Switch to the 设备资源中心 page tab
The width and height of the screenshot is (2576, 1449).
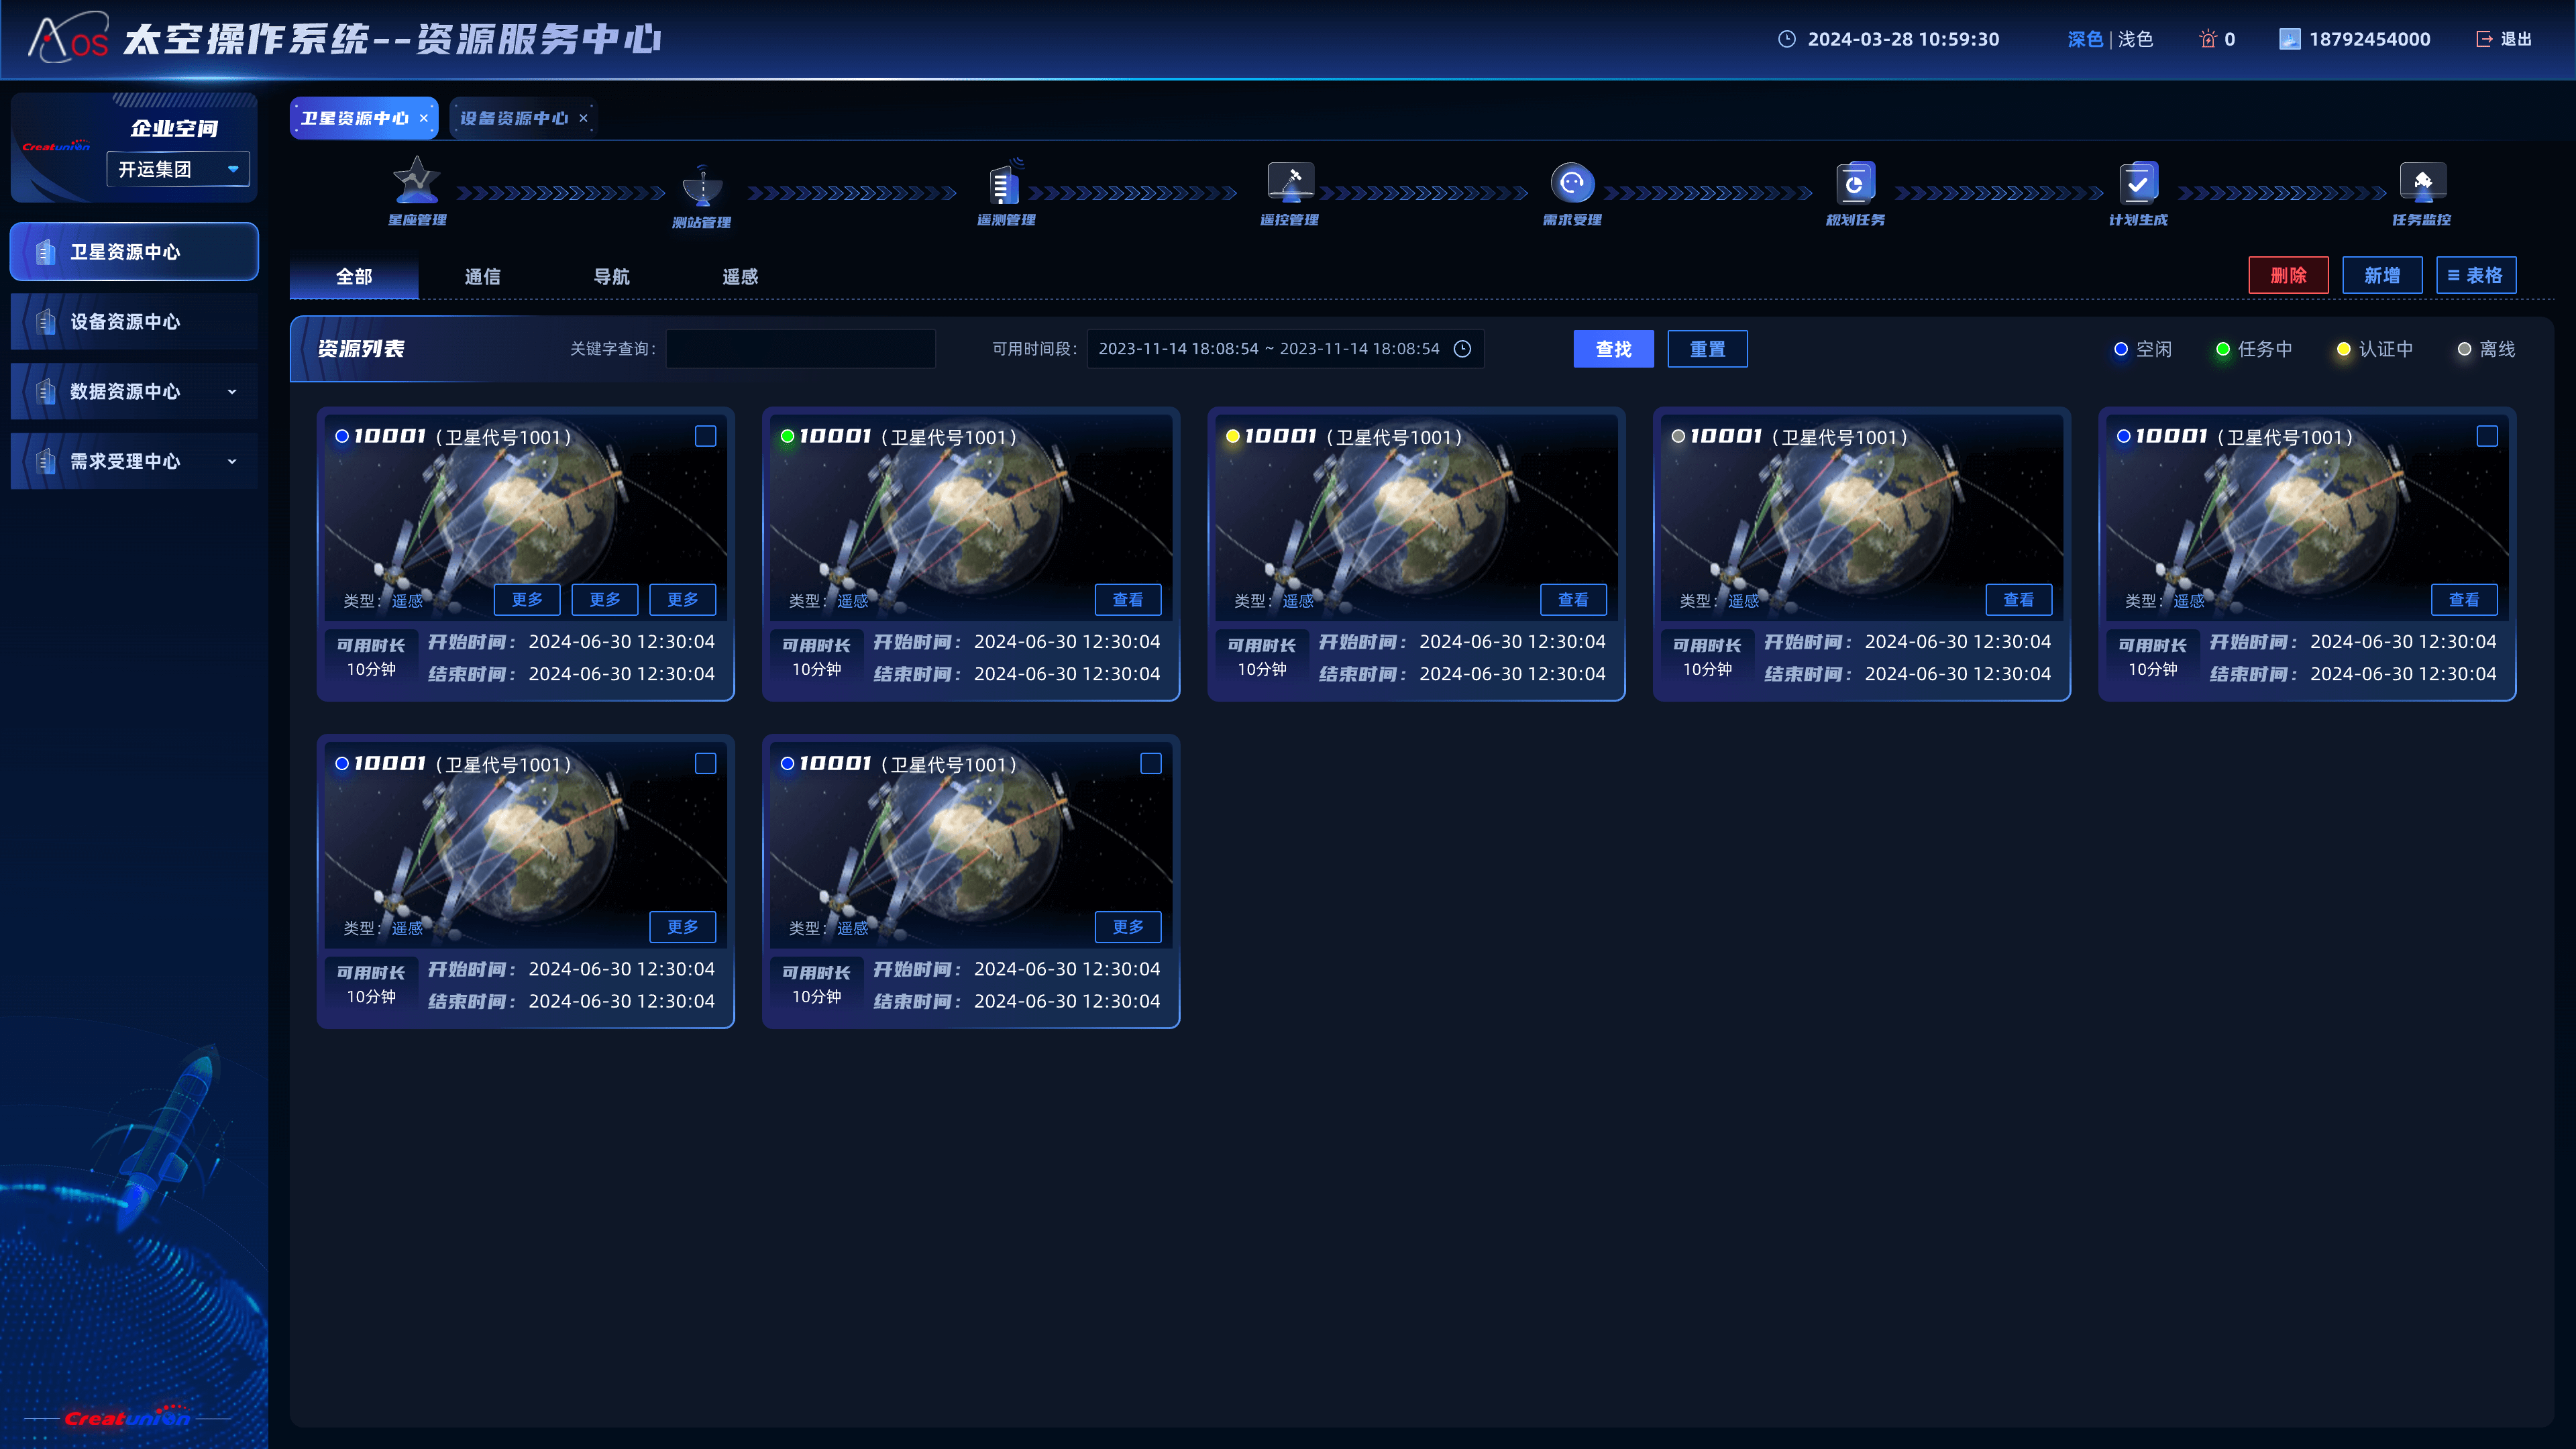514,118
